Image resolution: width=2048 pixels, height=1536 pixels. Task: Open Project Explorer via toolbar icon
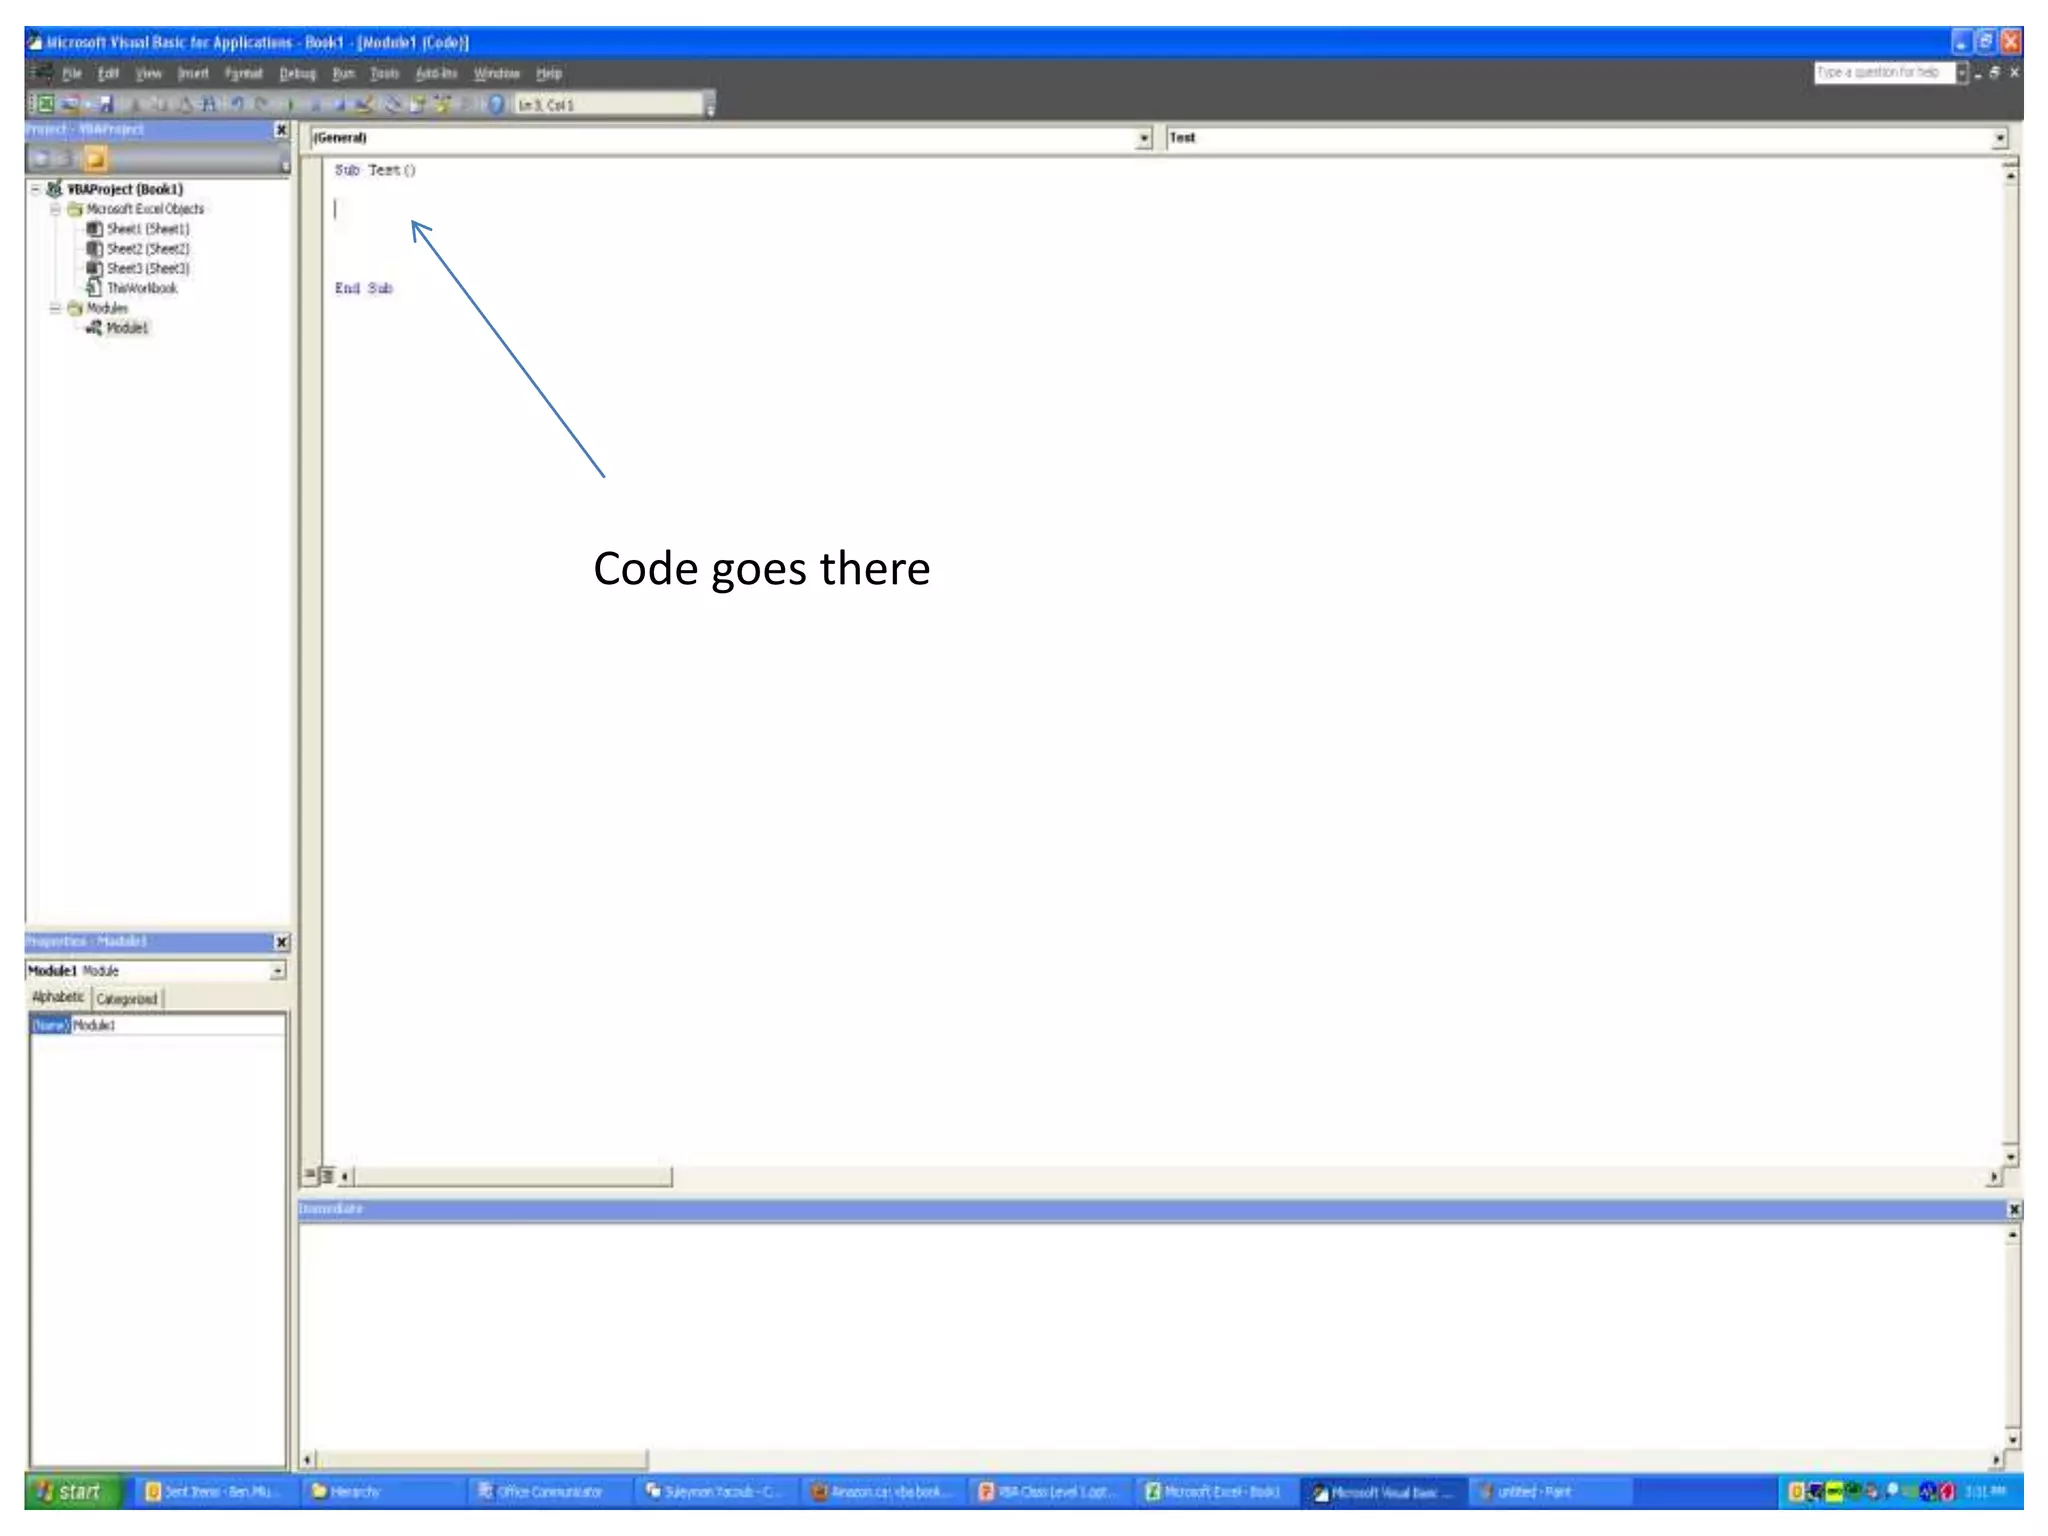(x=393, y=104)
